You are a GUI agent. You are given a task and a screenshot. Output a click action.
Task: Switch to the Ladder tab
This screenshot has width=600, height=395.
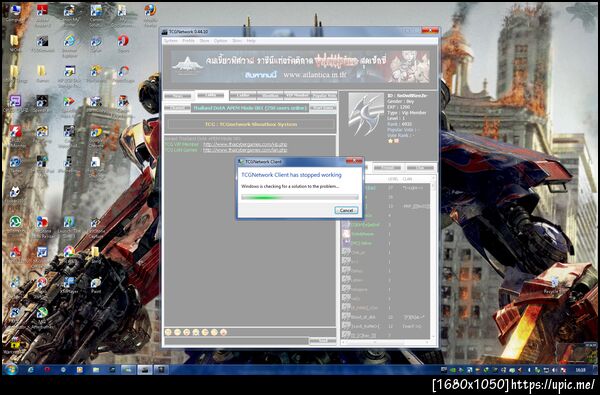(243, 95)
